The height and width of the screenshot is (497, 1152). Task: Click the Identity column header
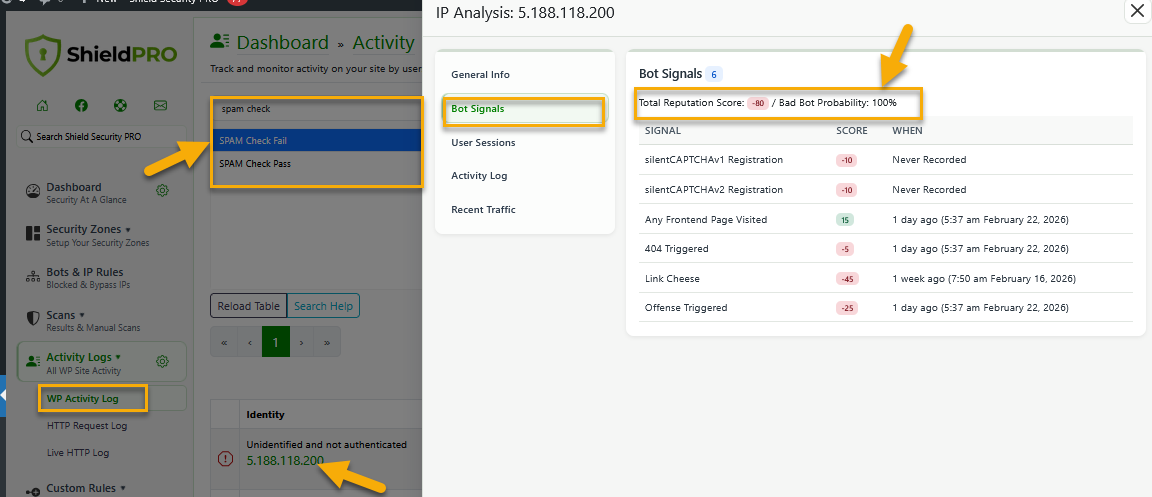tap(265, 415)
